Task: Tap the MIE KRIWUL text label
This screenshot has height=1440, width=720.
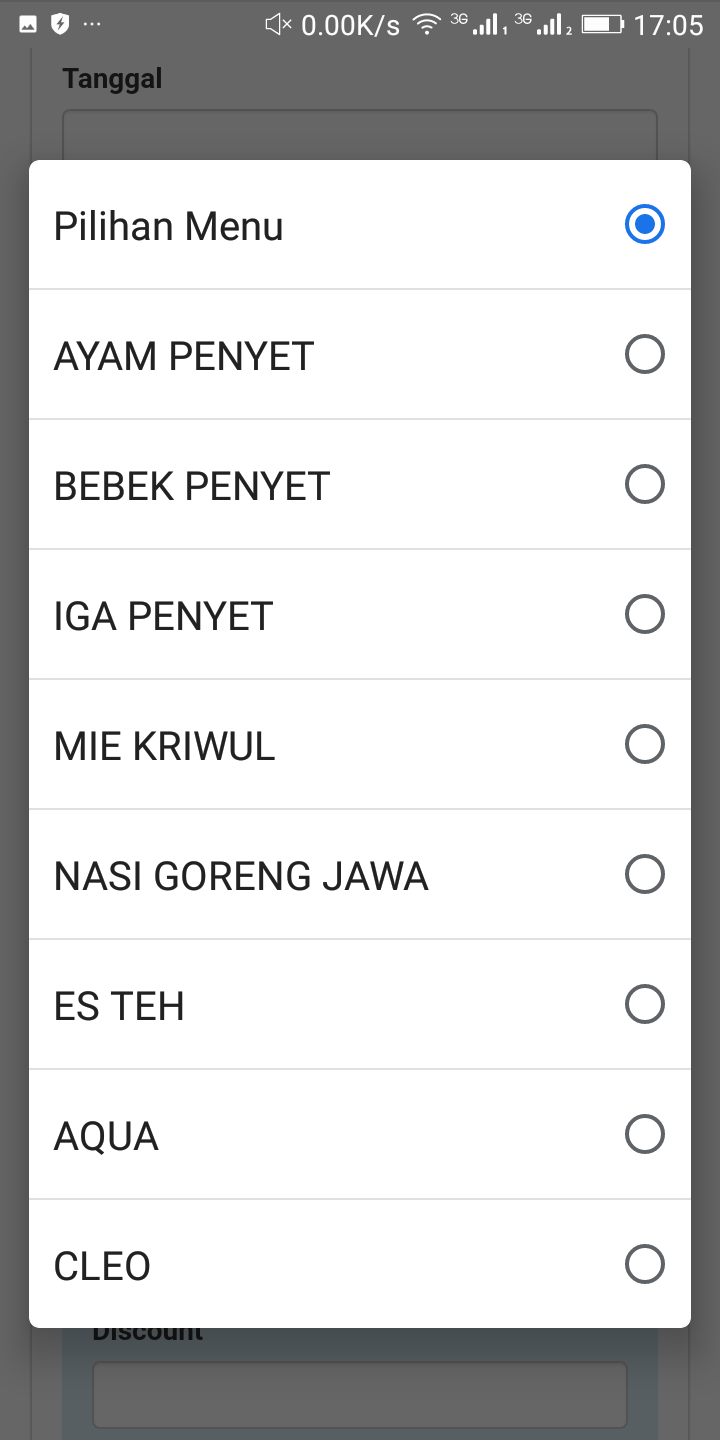Action: coord(164,746)
